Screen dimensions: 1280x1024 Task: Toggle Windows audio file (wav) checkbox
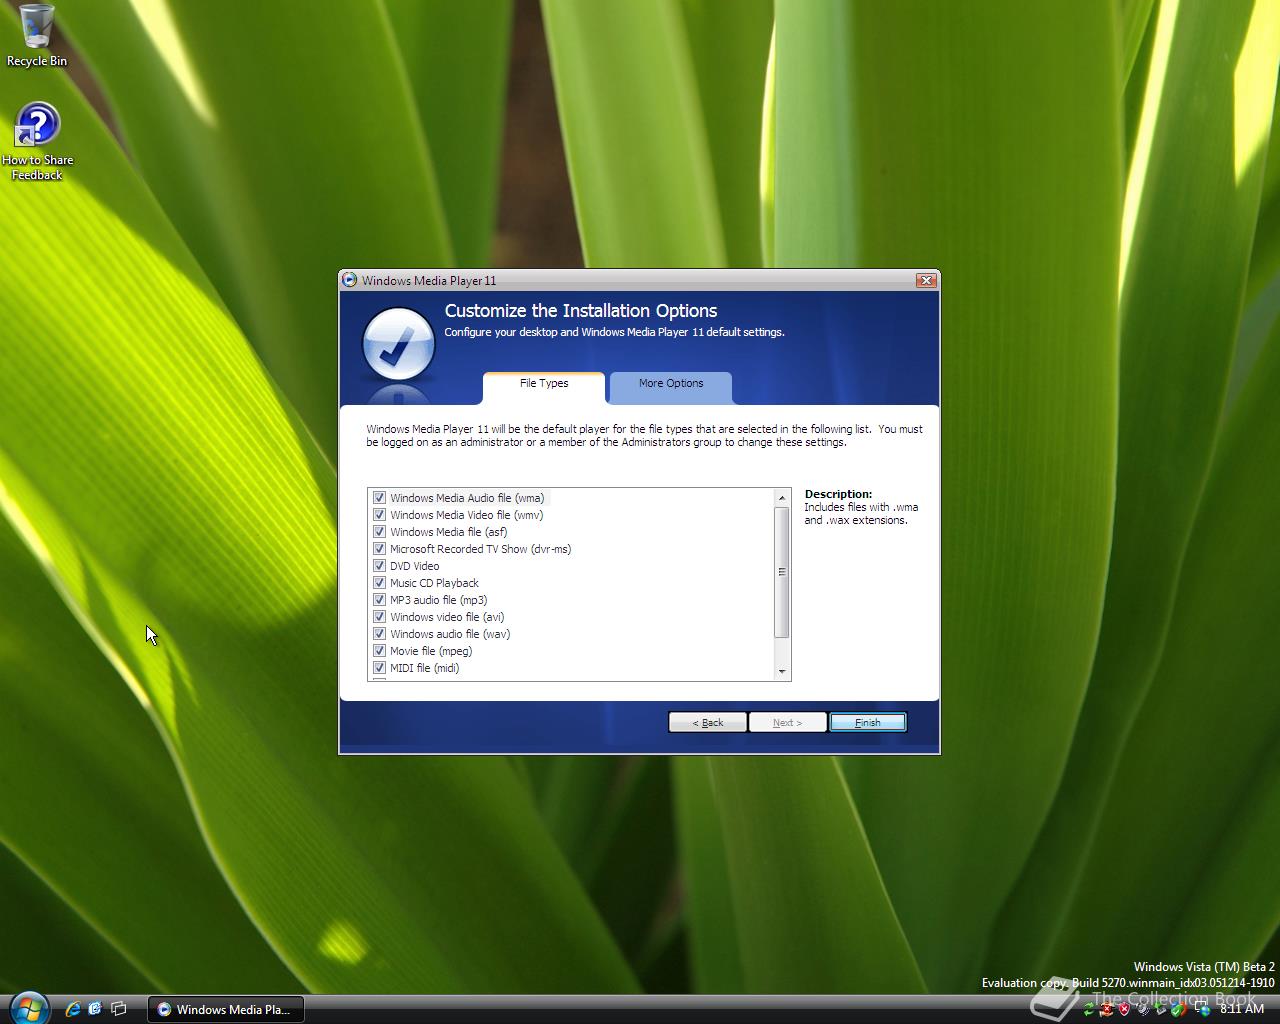379,633
